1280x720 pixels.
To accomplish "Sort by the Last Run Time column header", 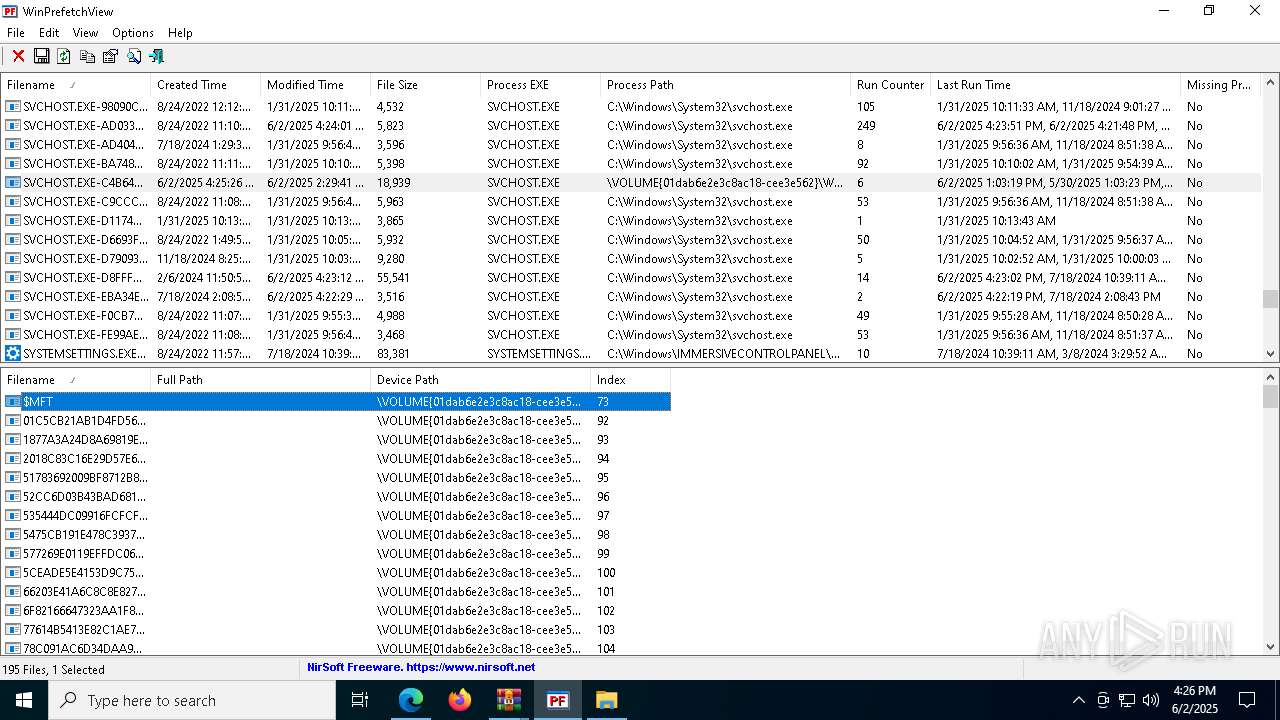I will 1055,85.
